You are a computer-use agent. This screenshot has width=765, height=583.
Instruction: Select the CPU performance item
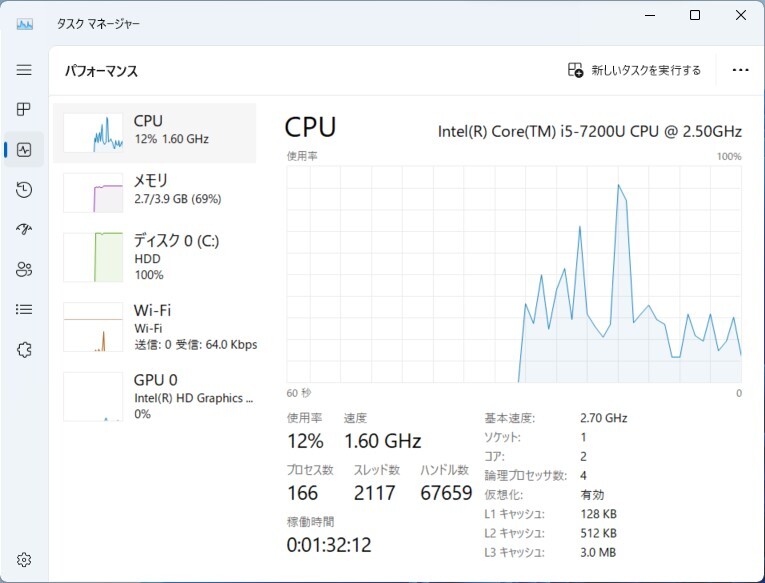pyautogui.click(x=155, y=133)
